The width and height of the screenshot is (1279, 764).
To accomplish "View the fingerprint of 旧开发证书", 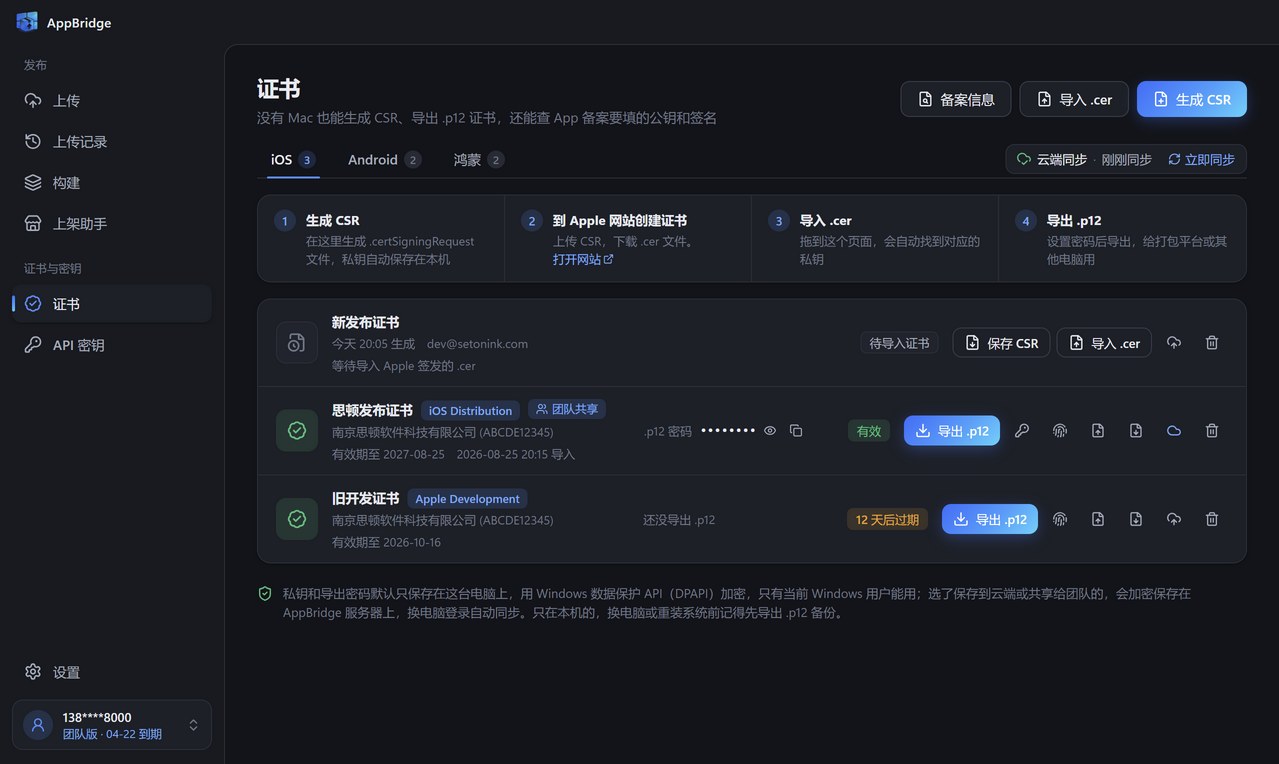I will coord(1060,519).
